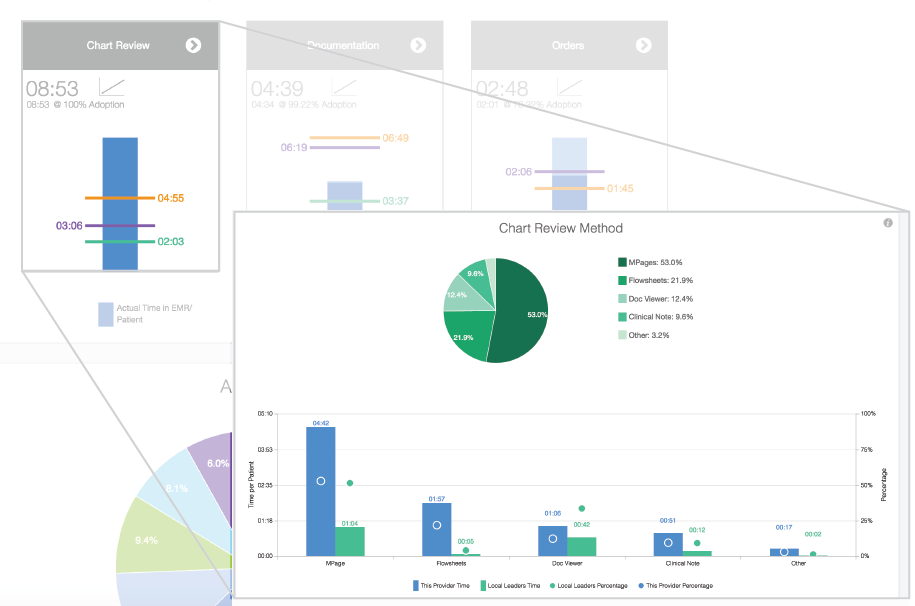Select the Chart Review card header
Image resolution: width=915 pixels, height=606 pixels.
tap(120, 46)
